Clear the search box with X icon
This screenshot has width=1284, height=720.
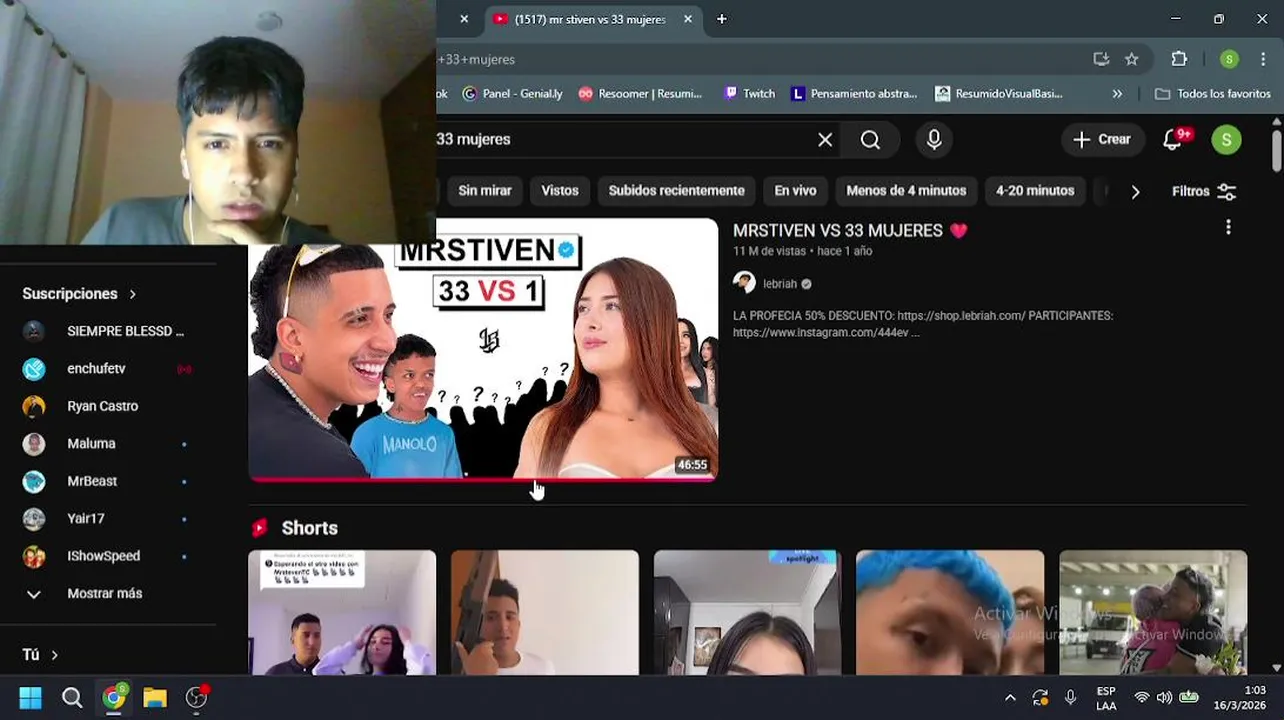coord(825,140)
